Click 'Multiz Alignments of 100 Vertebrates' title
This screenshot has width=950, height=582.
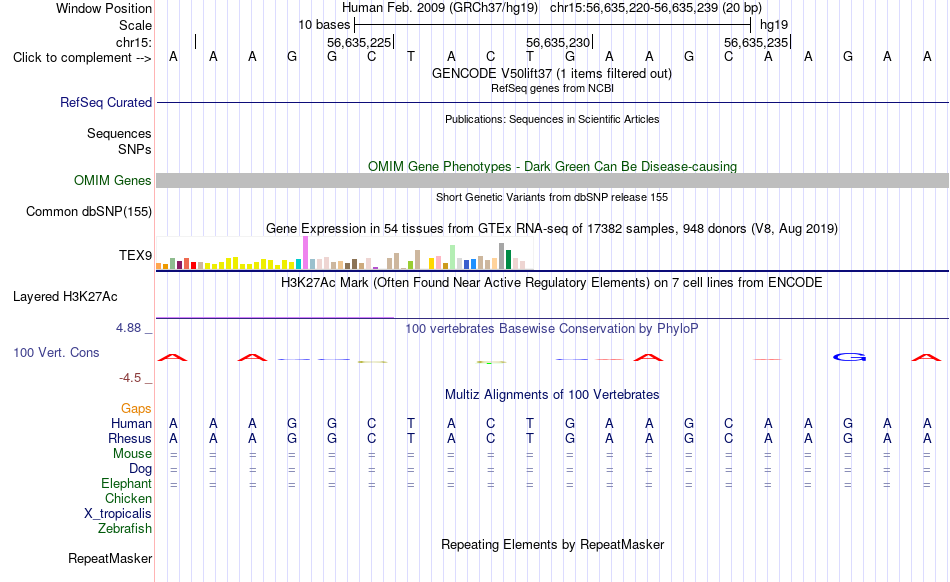click(552, 395)
